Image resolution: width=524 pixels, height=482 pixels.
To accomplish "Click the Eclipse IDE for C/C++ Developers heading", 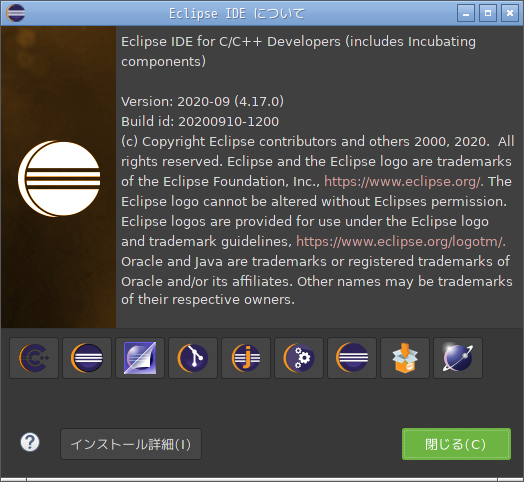I will 298,51.
